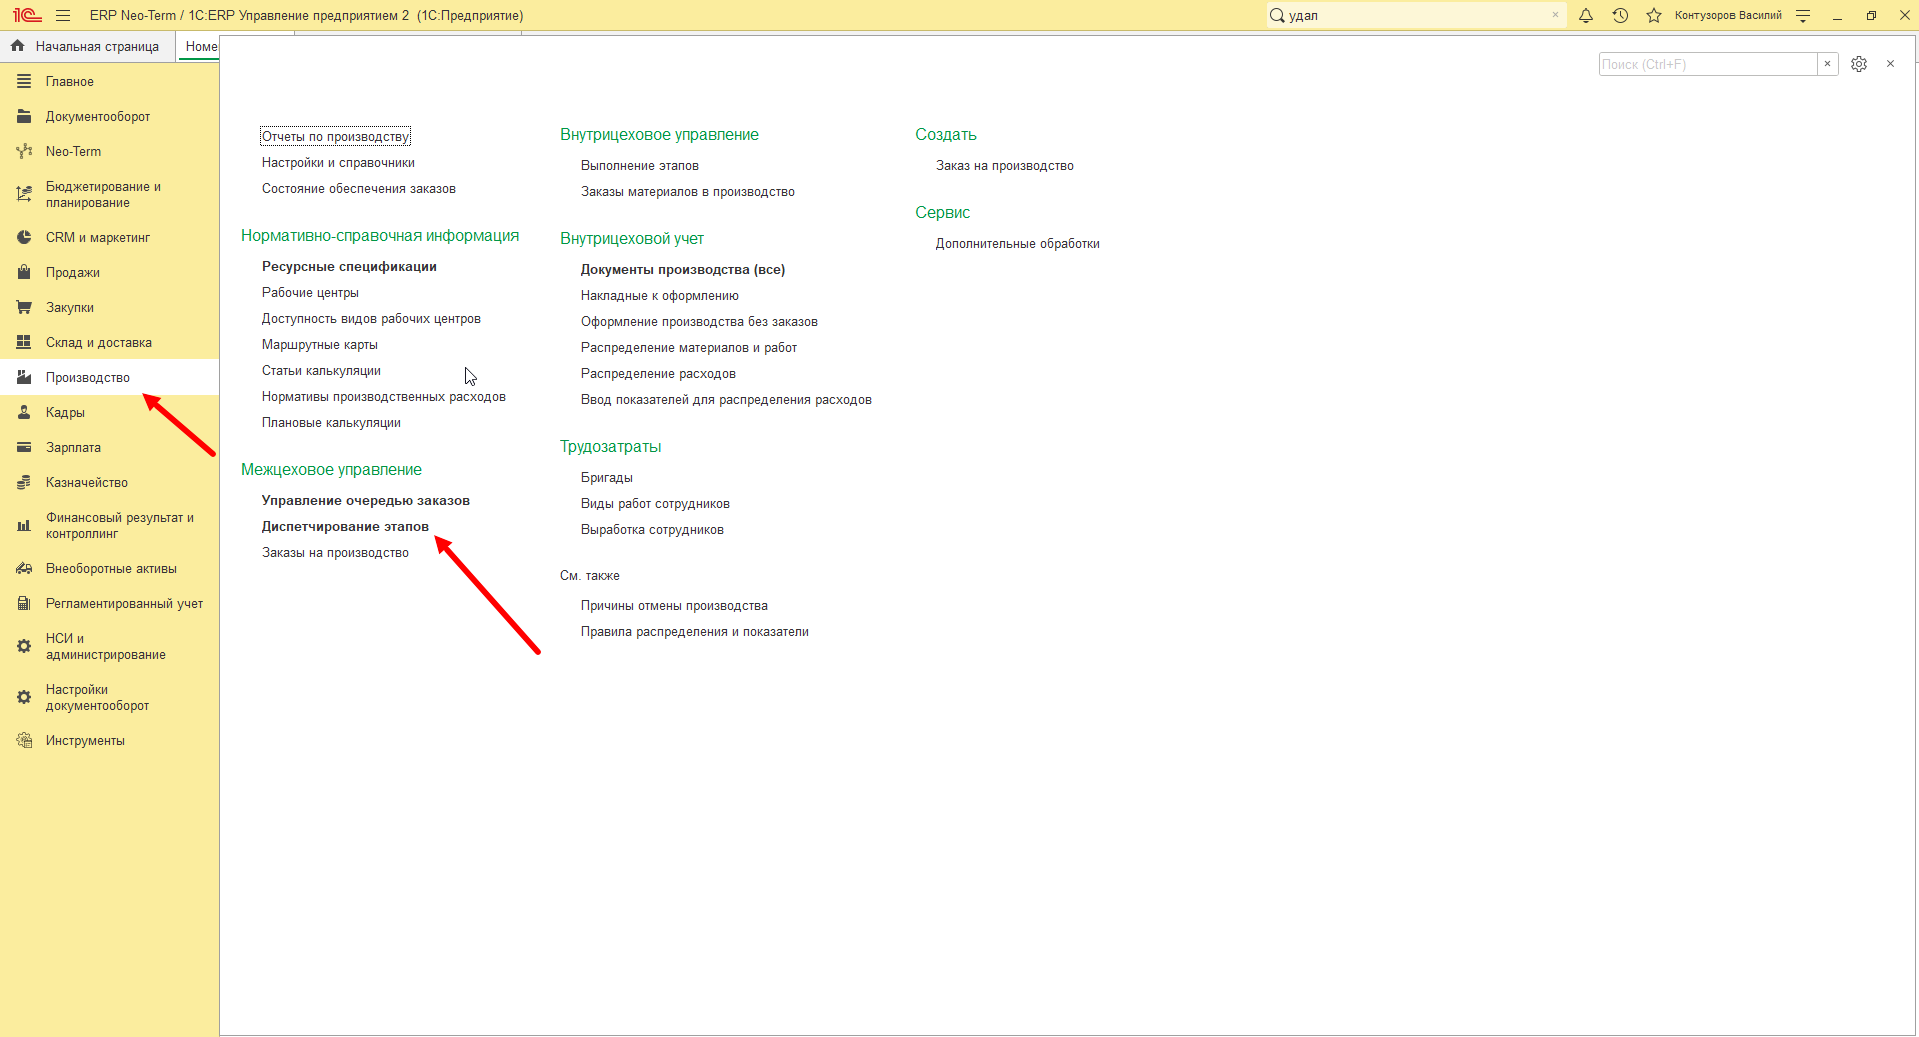Open favorites star icon

tap(1654, 15)
